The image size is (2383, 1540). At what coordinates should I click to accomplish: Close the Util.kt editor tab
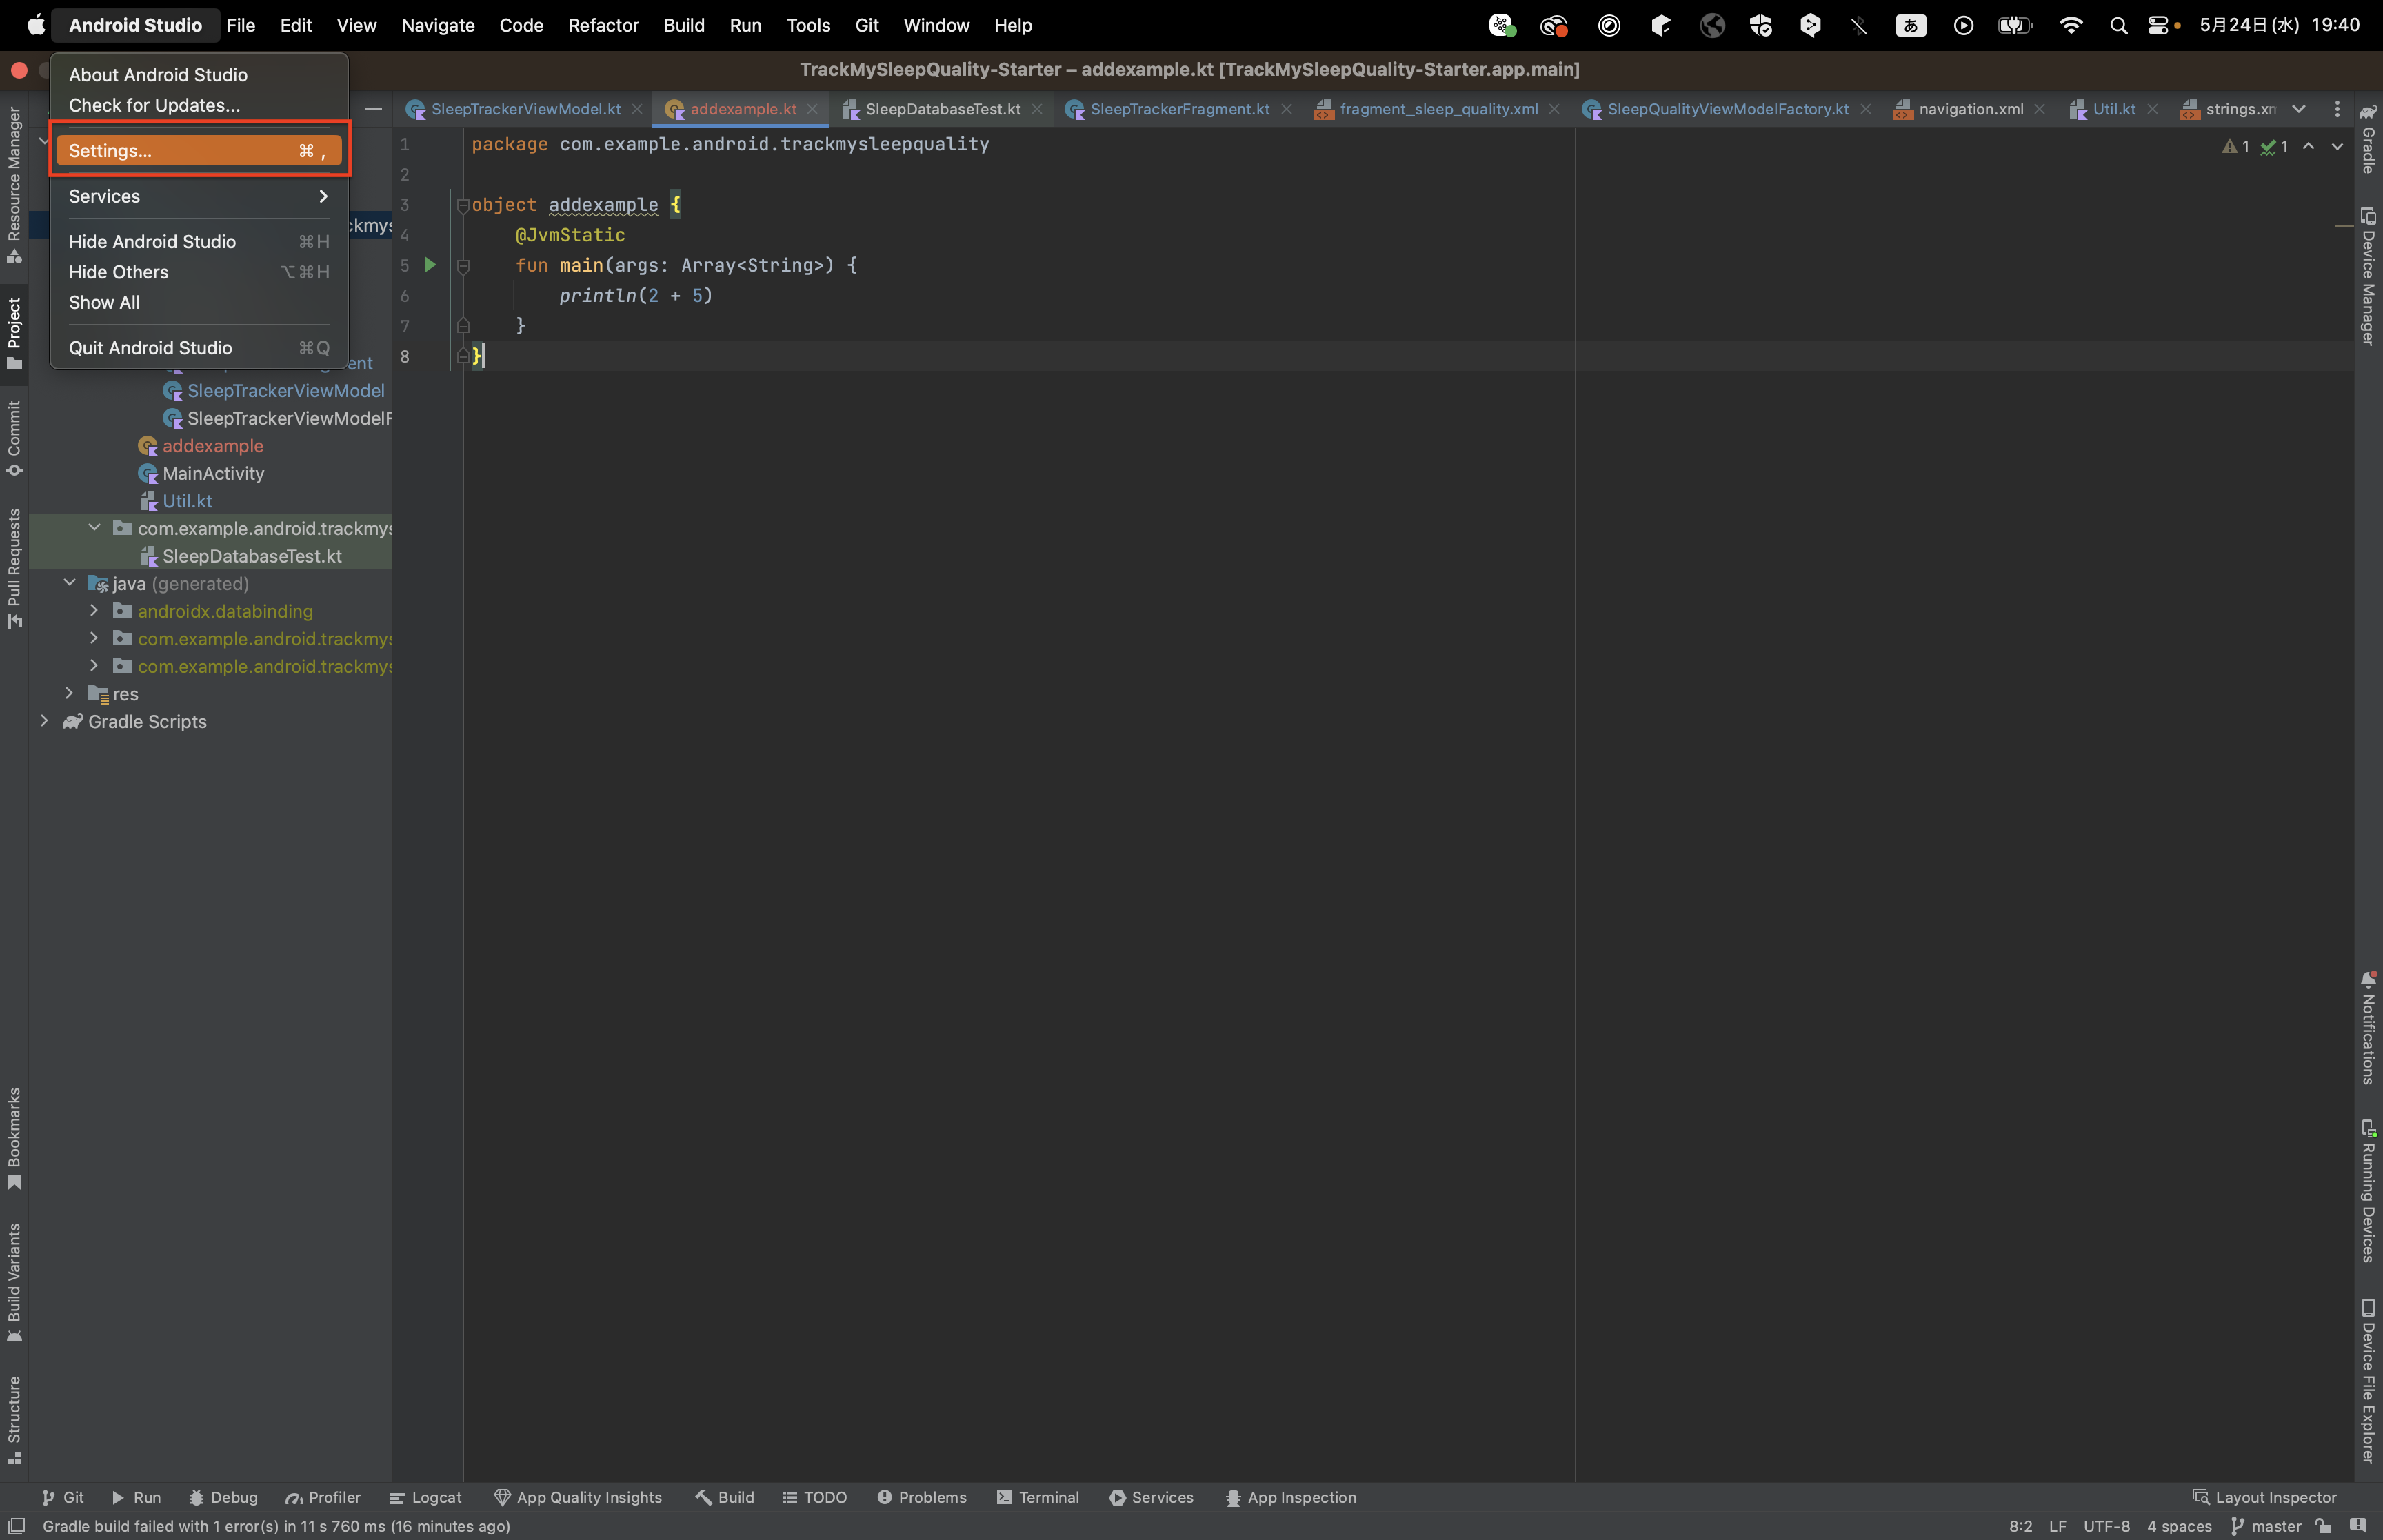2152,109
